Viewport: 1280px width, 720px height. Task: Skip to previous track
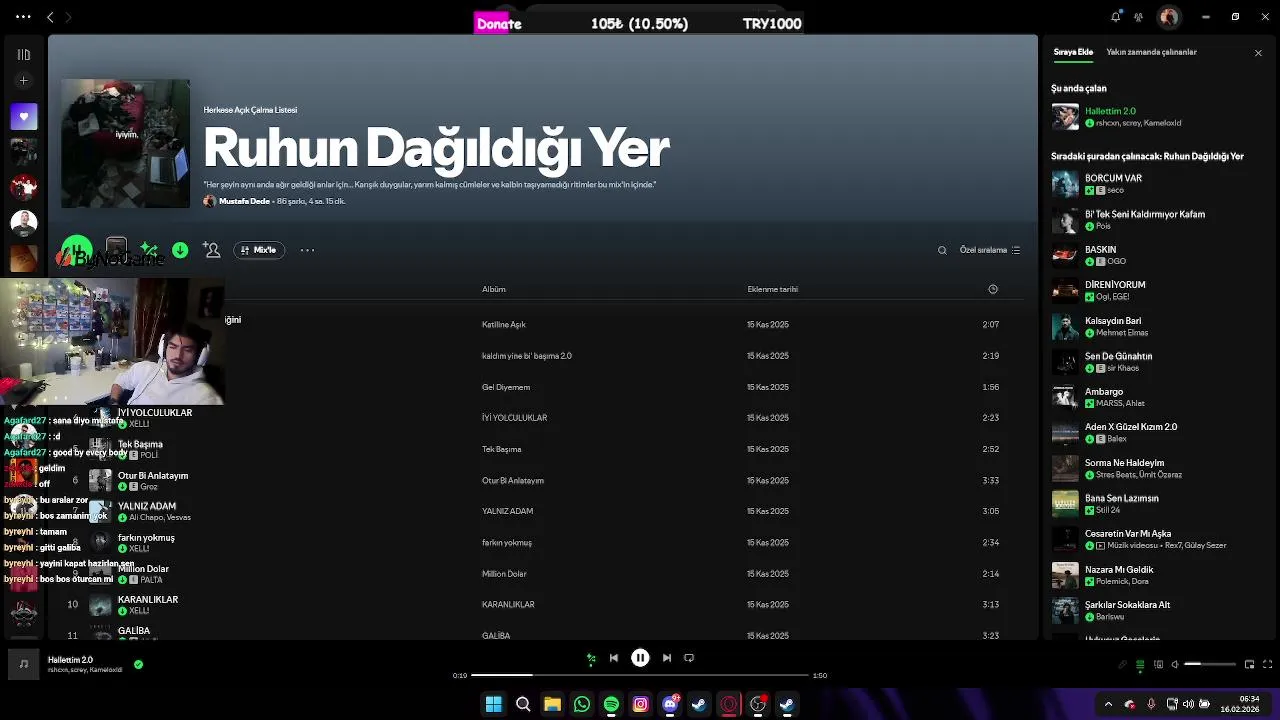(614, 658)
